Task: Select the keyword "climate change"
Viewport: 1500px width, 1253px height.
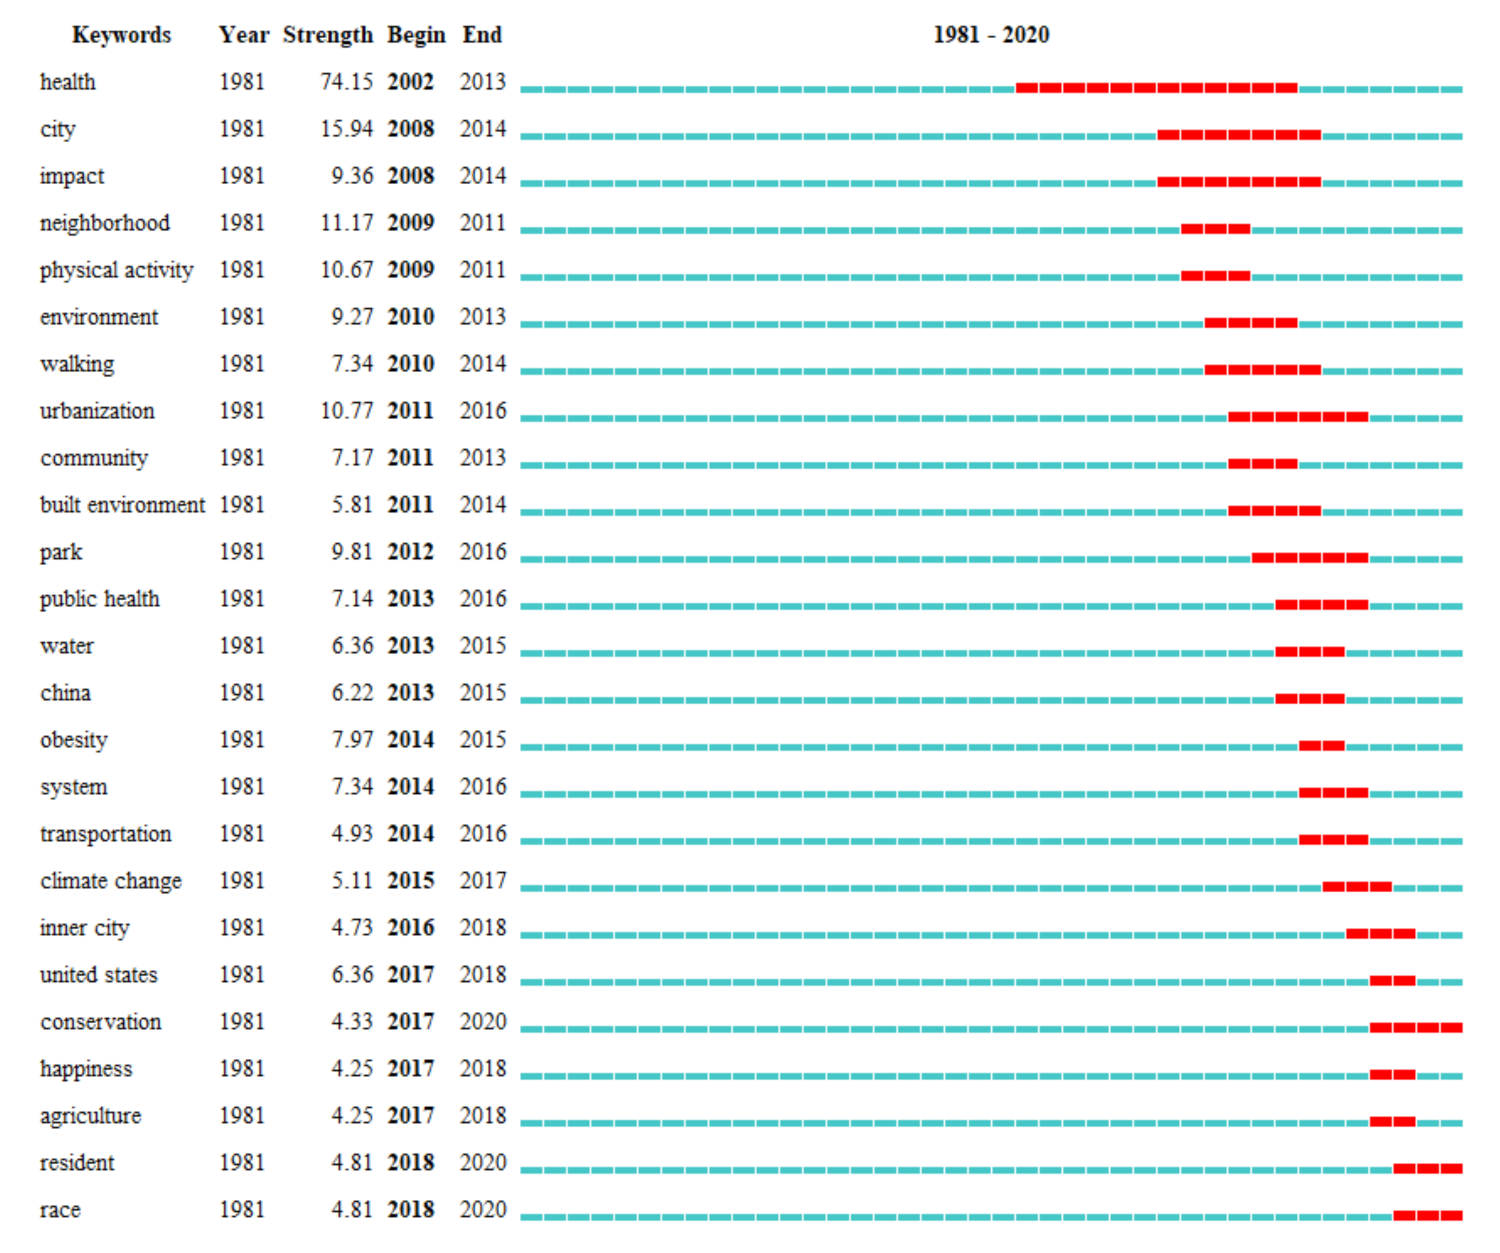Action: [x=111, y=881]
